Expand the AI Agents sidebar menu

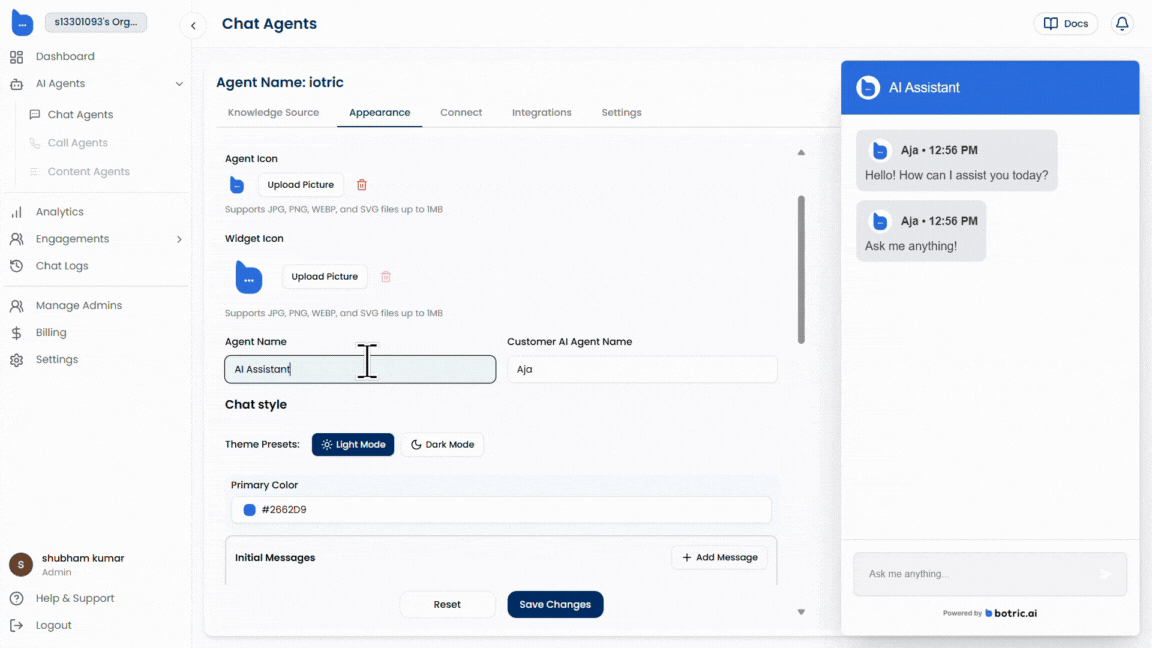tap(180, 83)
